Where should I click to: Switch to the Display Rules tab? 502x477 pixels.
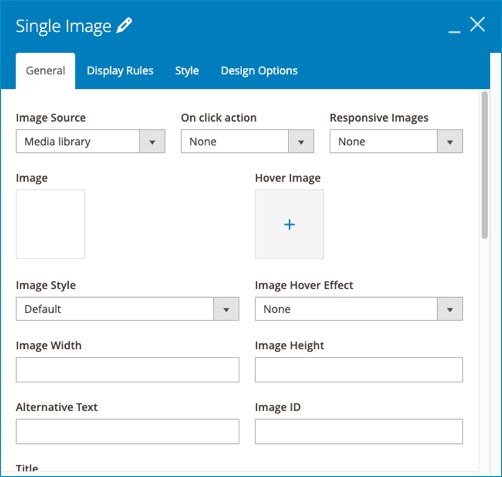[120, 71]
